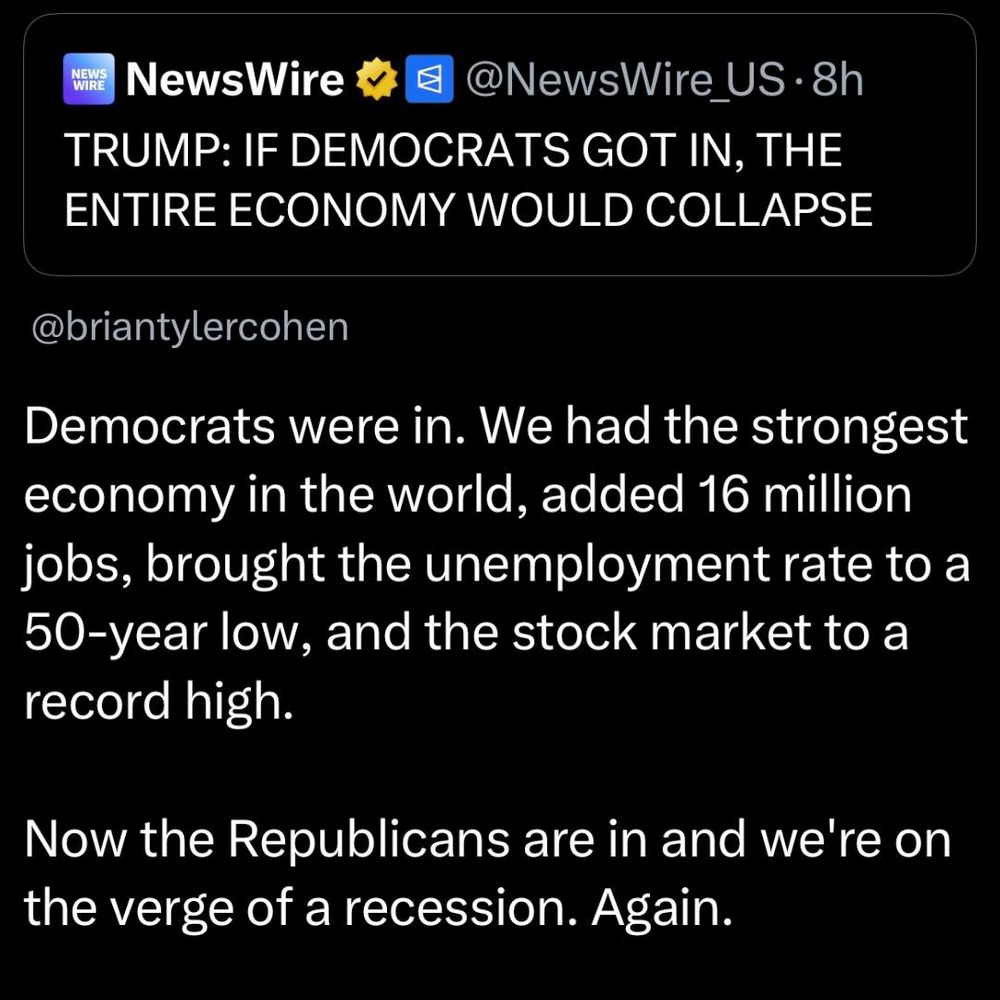Open the quoted NewsWire post card
This screenshot has height=1000, width=1000.
pos(499,145)
